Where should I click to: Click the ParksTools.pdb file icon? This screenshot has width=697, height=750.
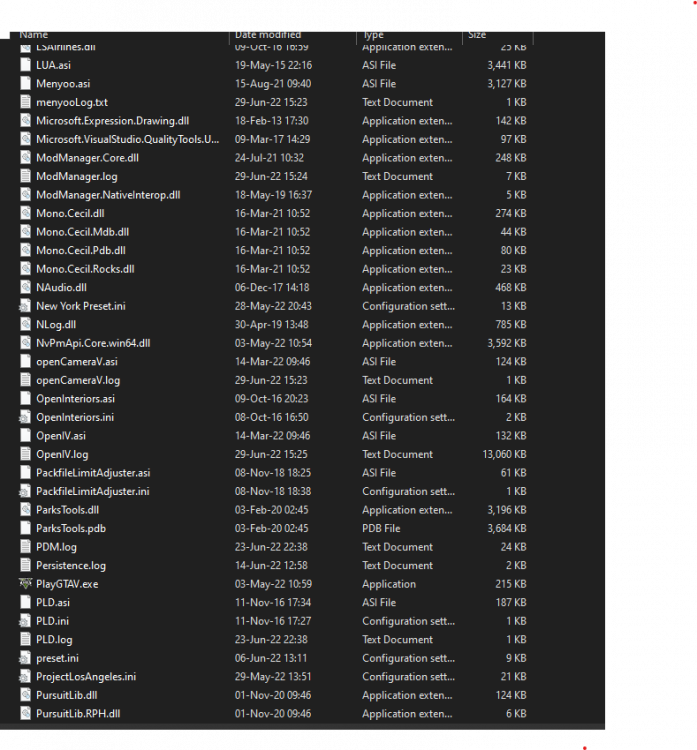pyautogui.click(x=25, y=529)
